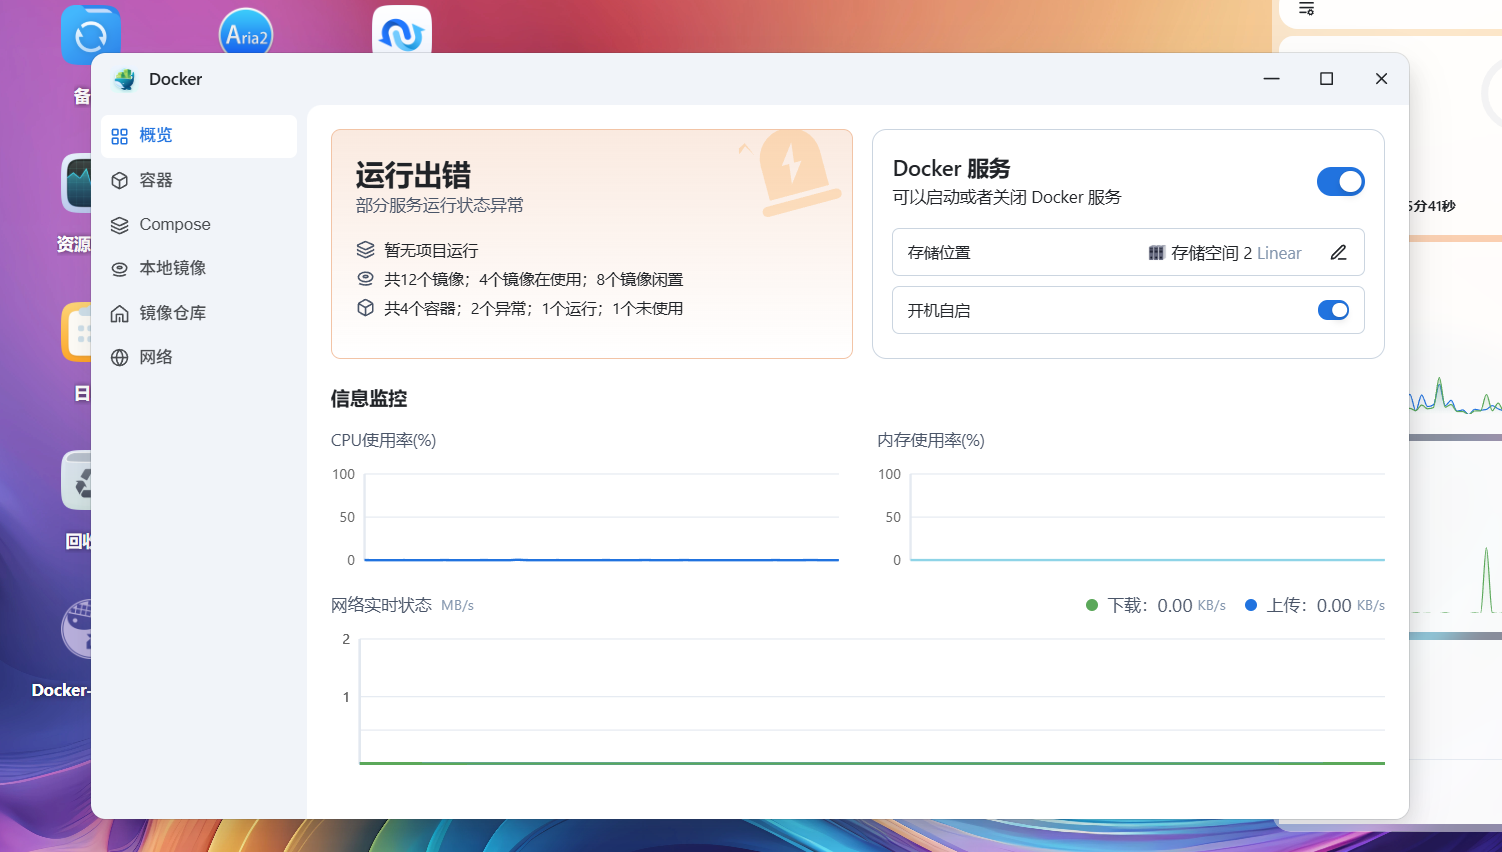Click the 本地镜像 disc icon in sidebar

coord(120,269)
